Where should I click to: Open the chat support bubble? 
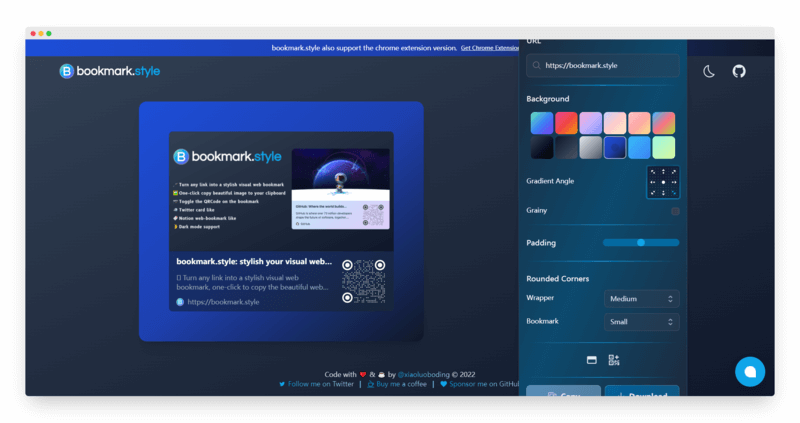coord(749,371)
